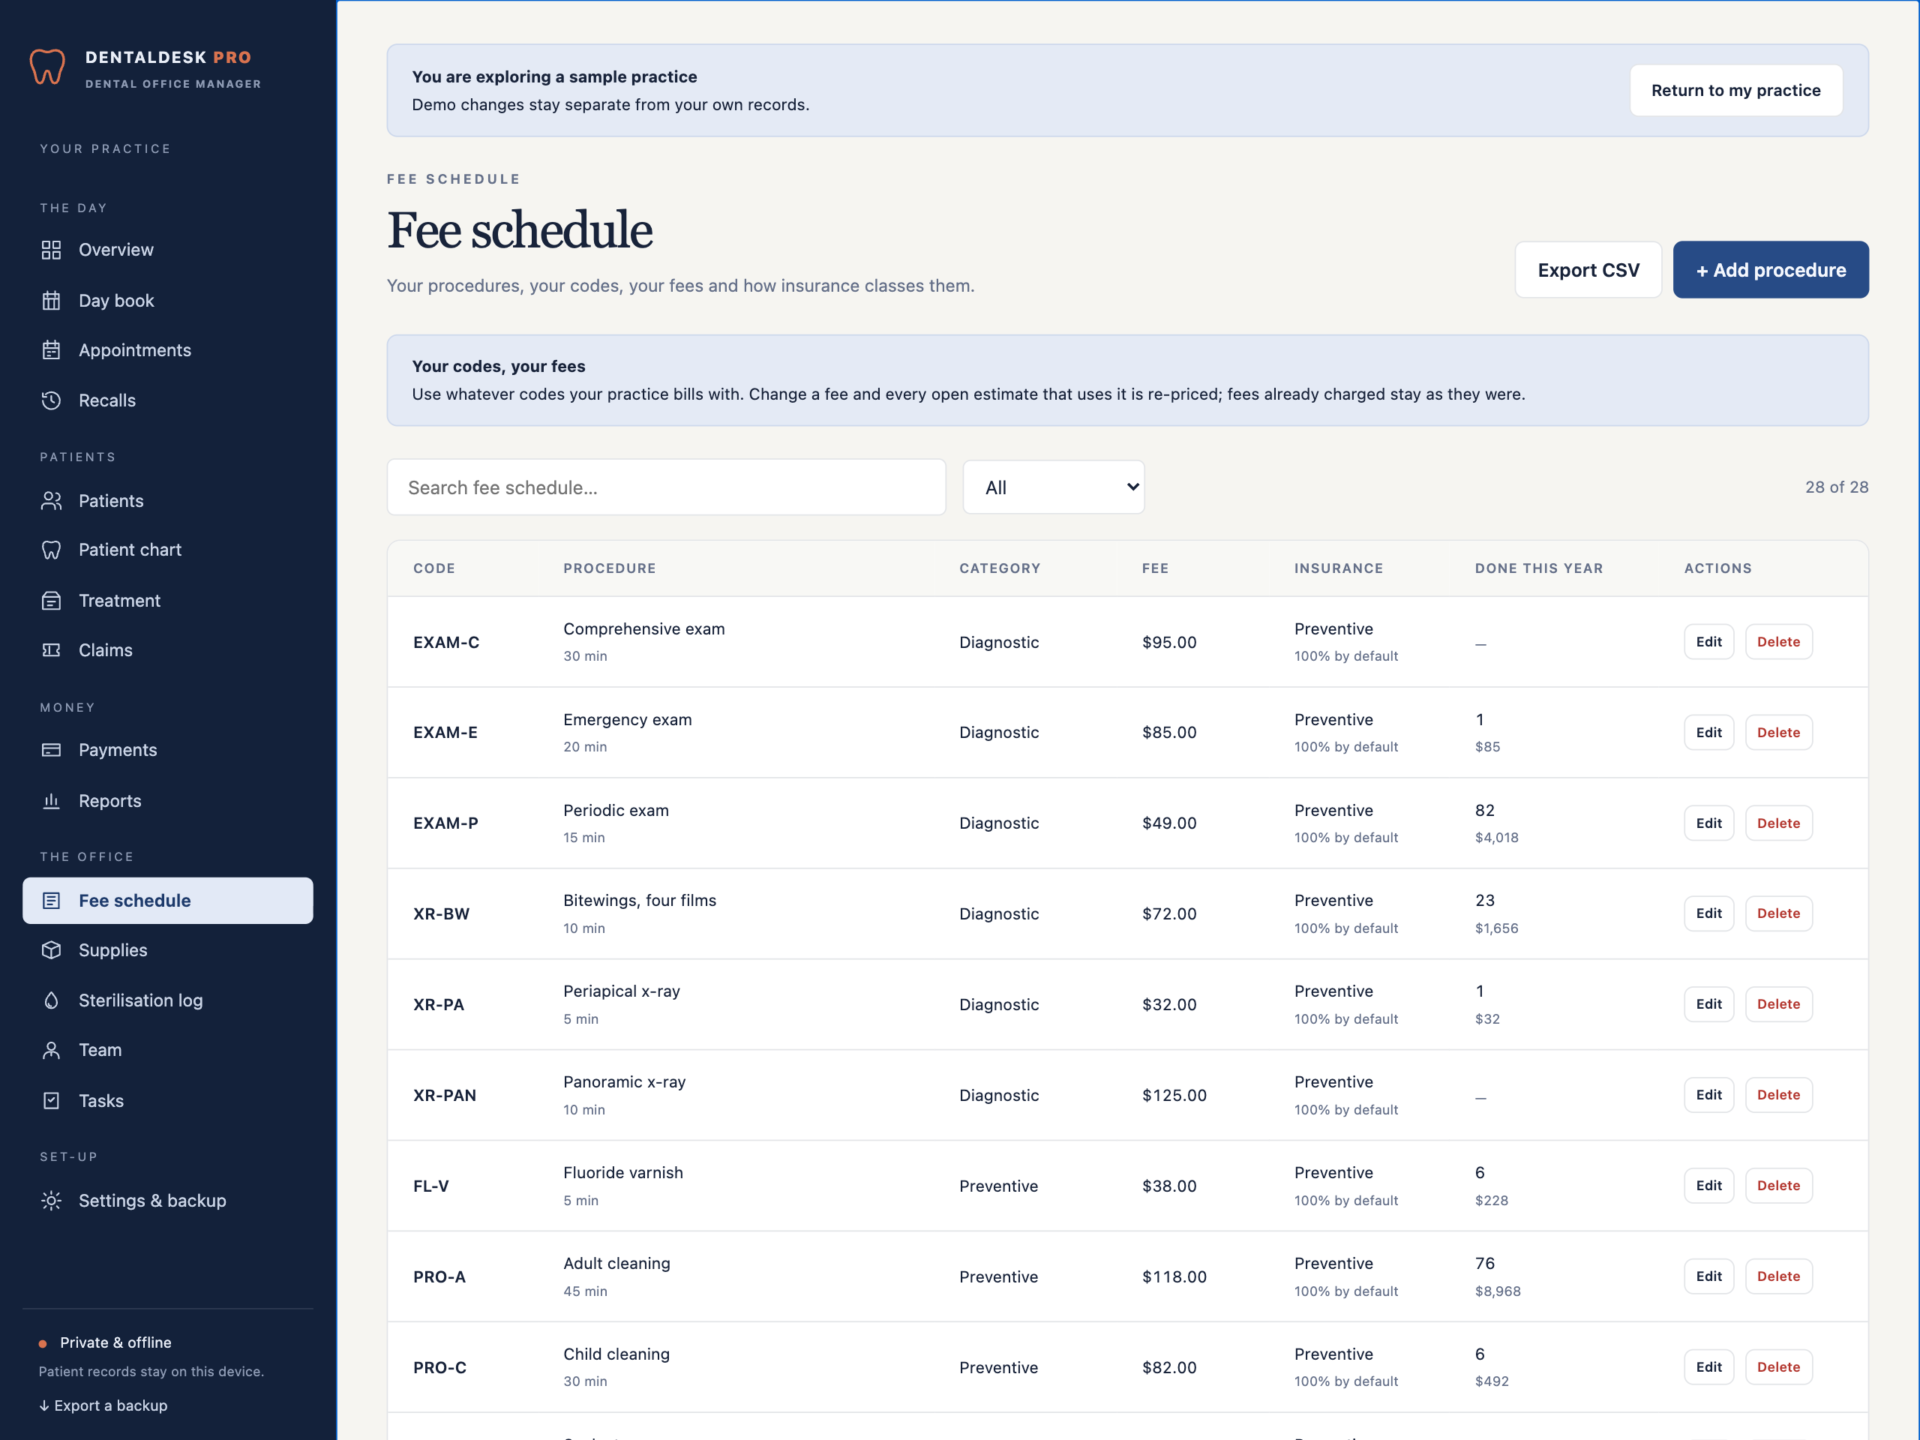
Task: Open the Sterilisation log label
Action: click(x=141, y=1000)
